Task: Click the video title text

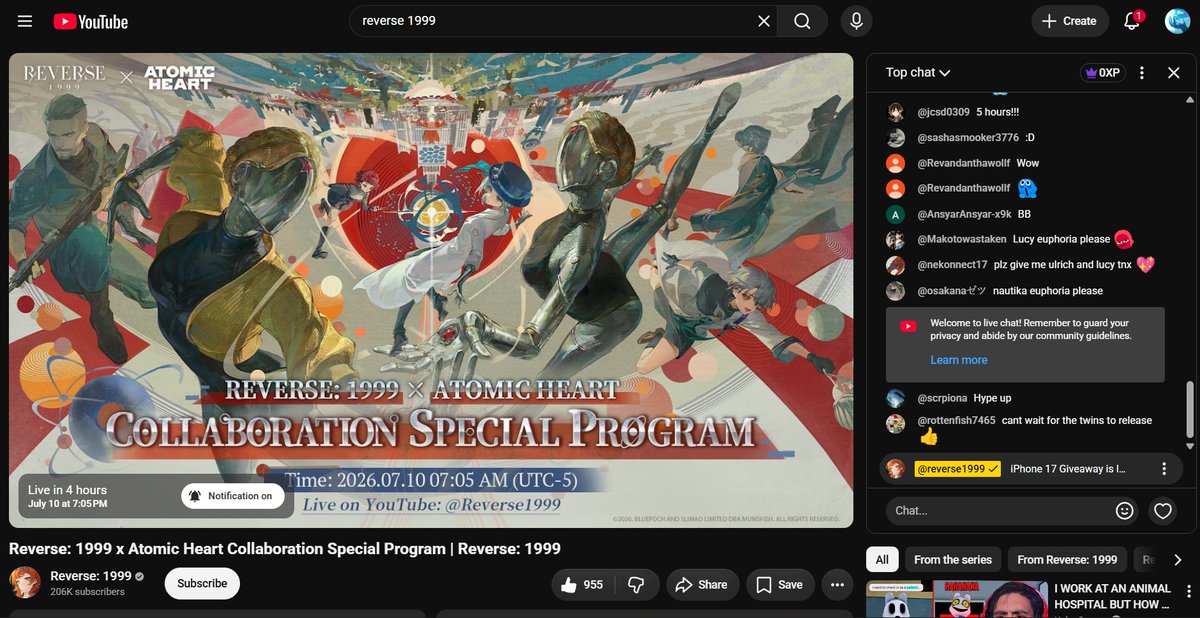Action: [285, 549]
